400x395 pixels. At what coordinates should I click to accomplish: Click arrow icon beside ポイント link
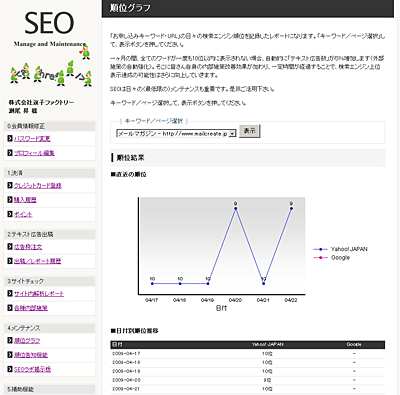(x=10, y=214)
